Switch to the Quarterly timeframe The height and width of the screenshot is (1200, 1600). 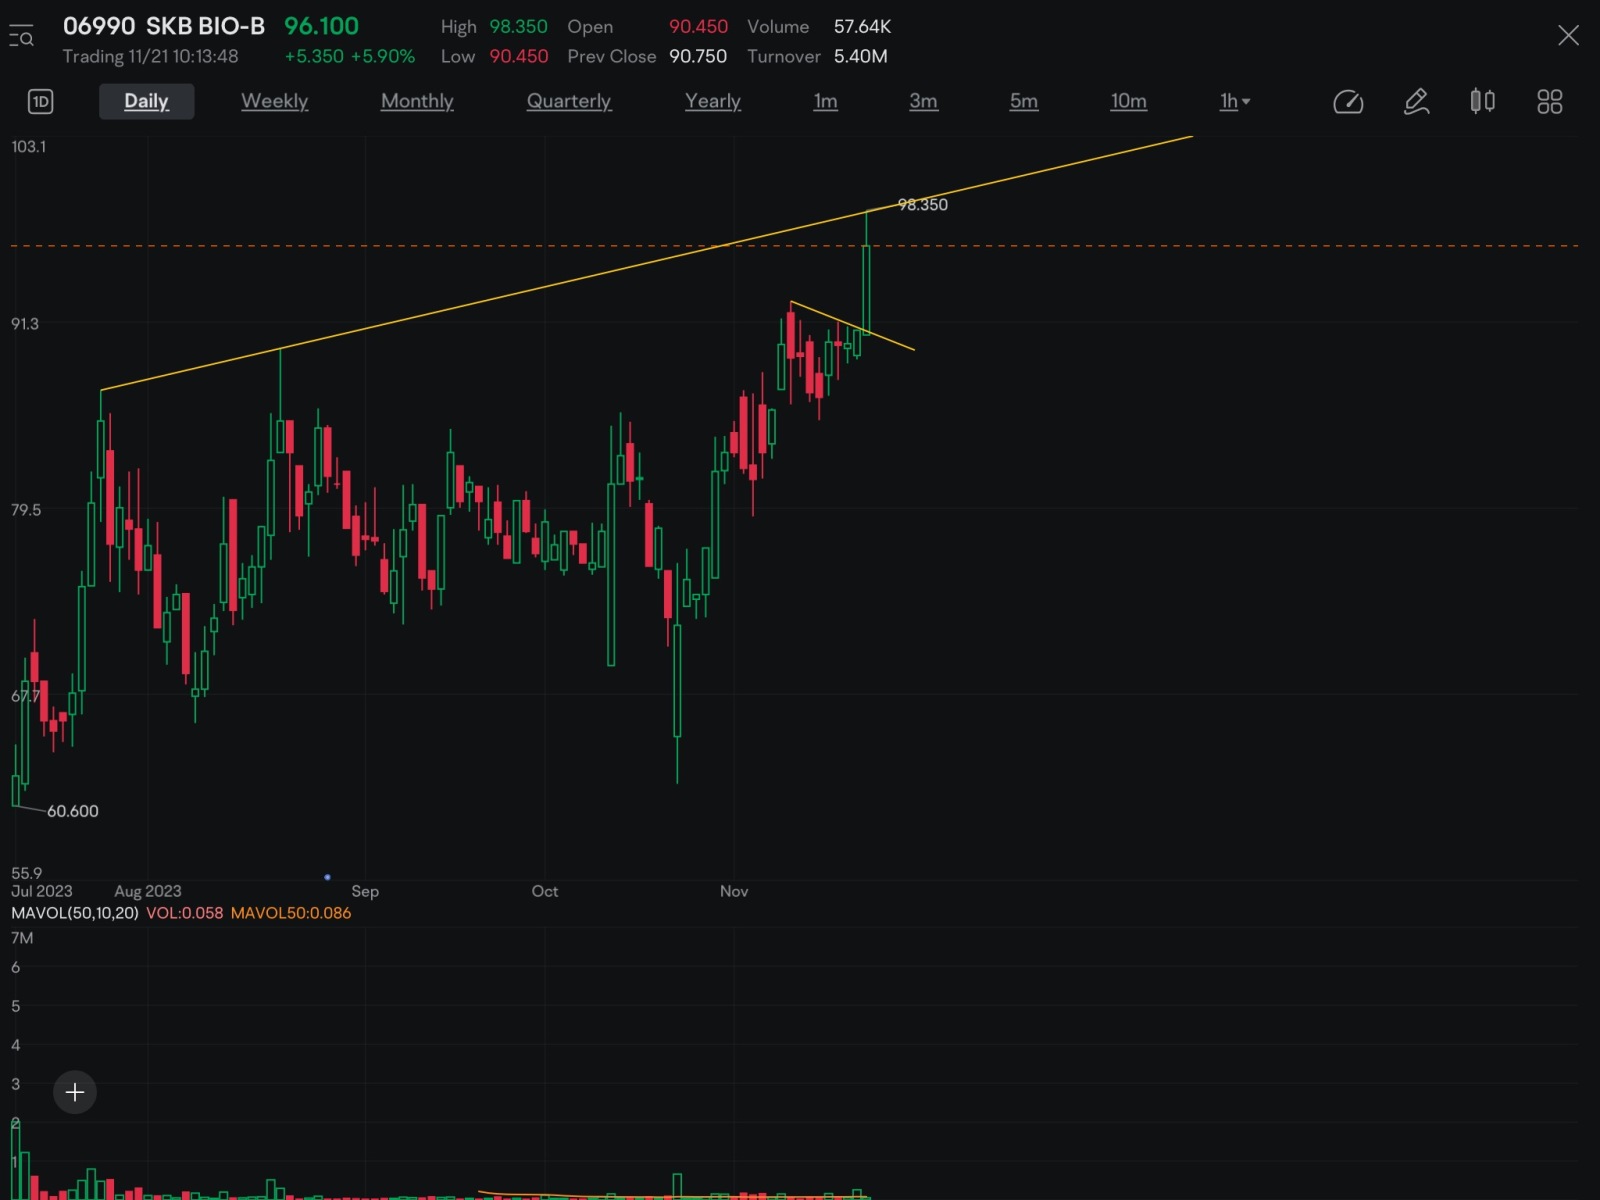[569, 101]
